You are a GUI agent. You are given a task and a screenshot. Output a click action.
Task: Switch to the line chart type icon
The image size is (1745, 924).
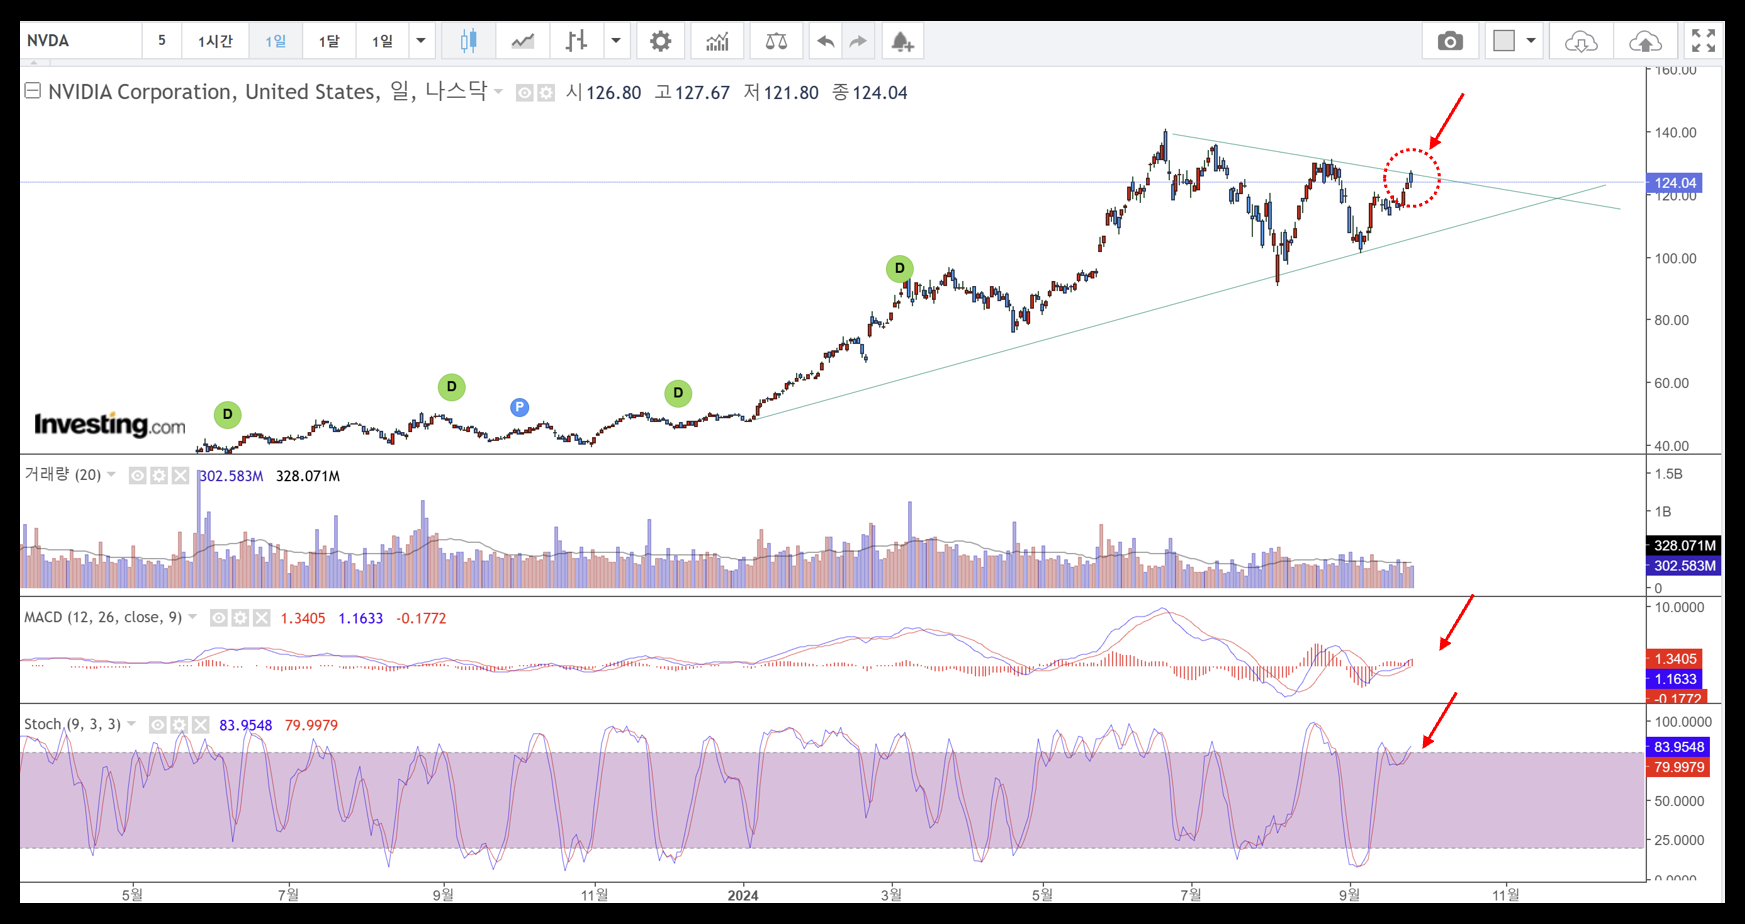coord(522,41)
